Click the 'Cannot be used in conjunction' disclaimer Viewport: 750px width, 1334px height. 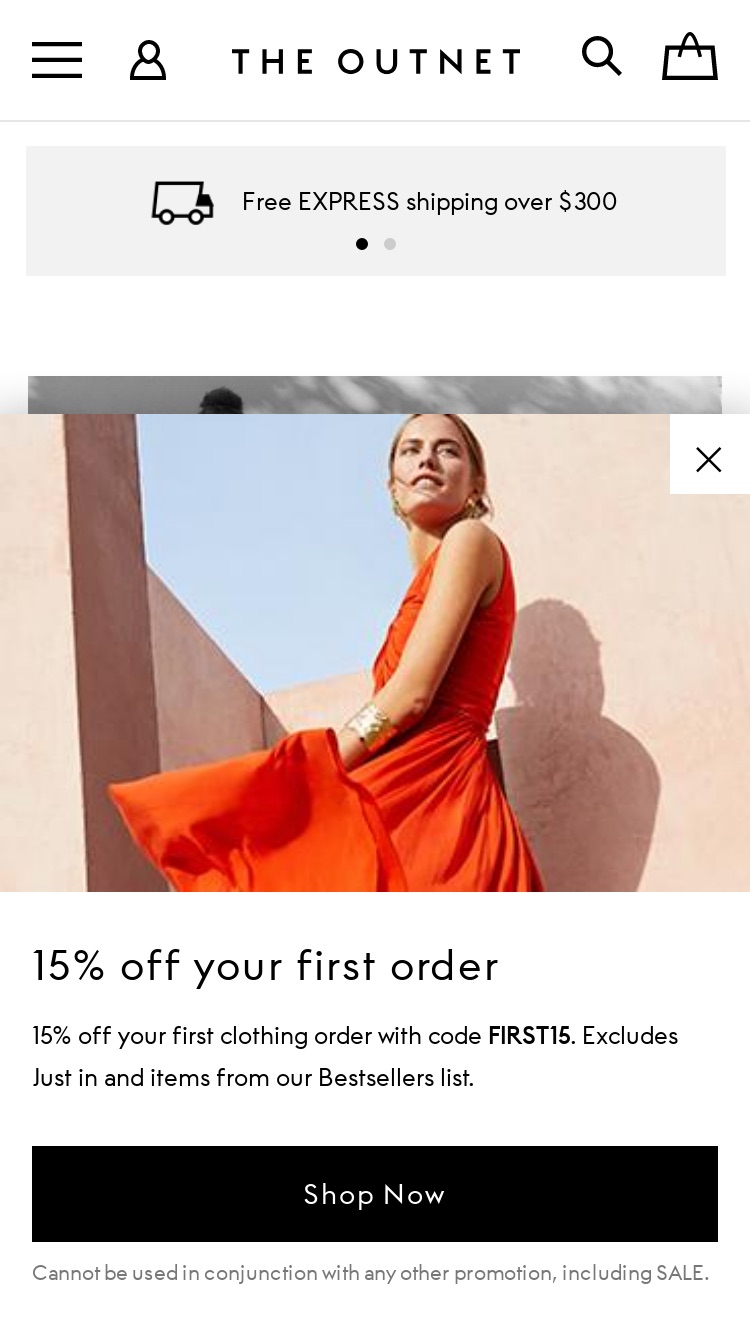[x=370, y=1273]
